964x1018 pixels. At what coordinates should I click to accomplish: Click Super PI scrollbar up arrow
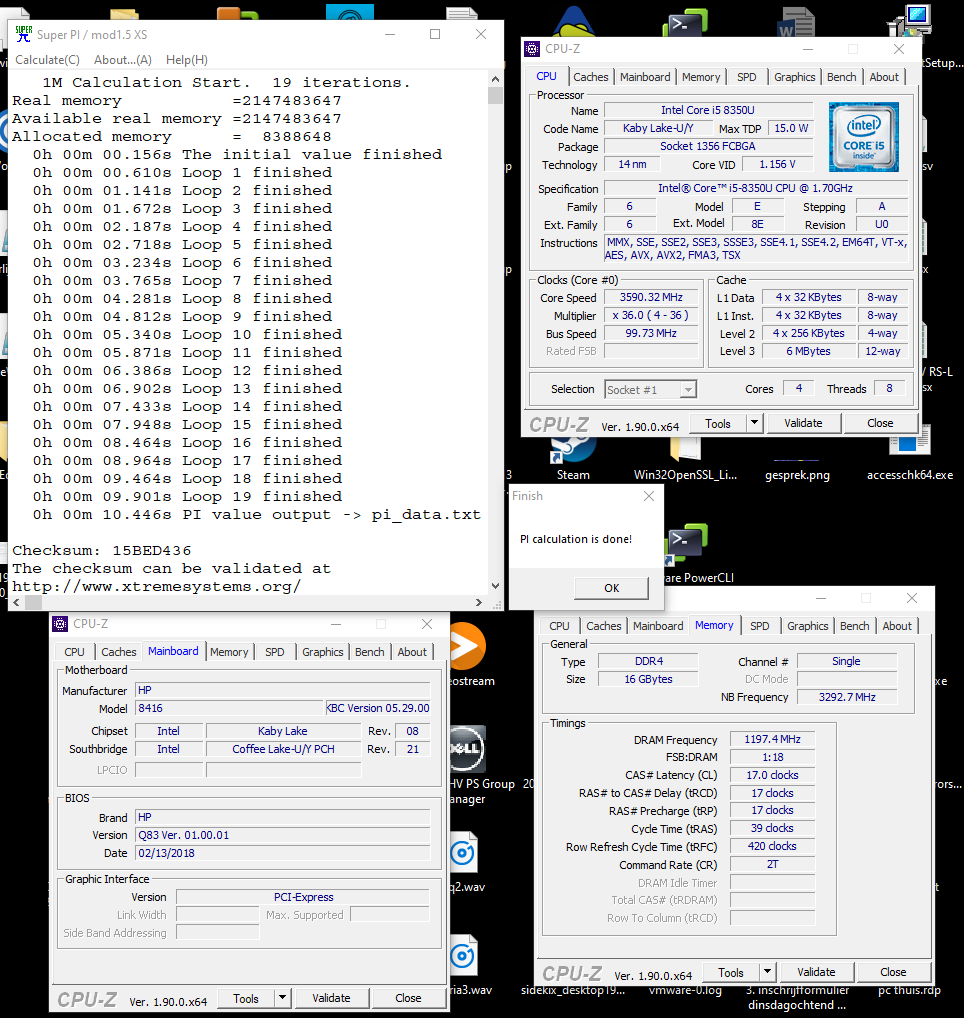(495, 79)
